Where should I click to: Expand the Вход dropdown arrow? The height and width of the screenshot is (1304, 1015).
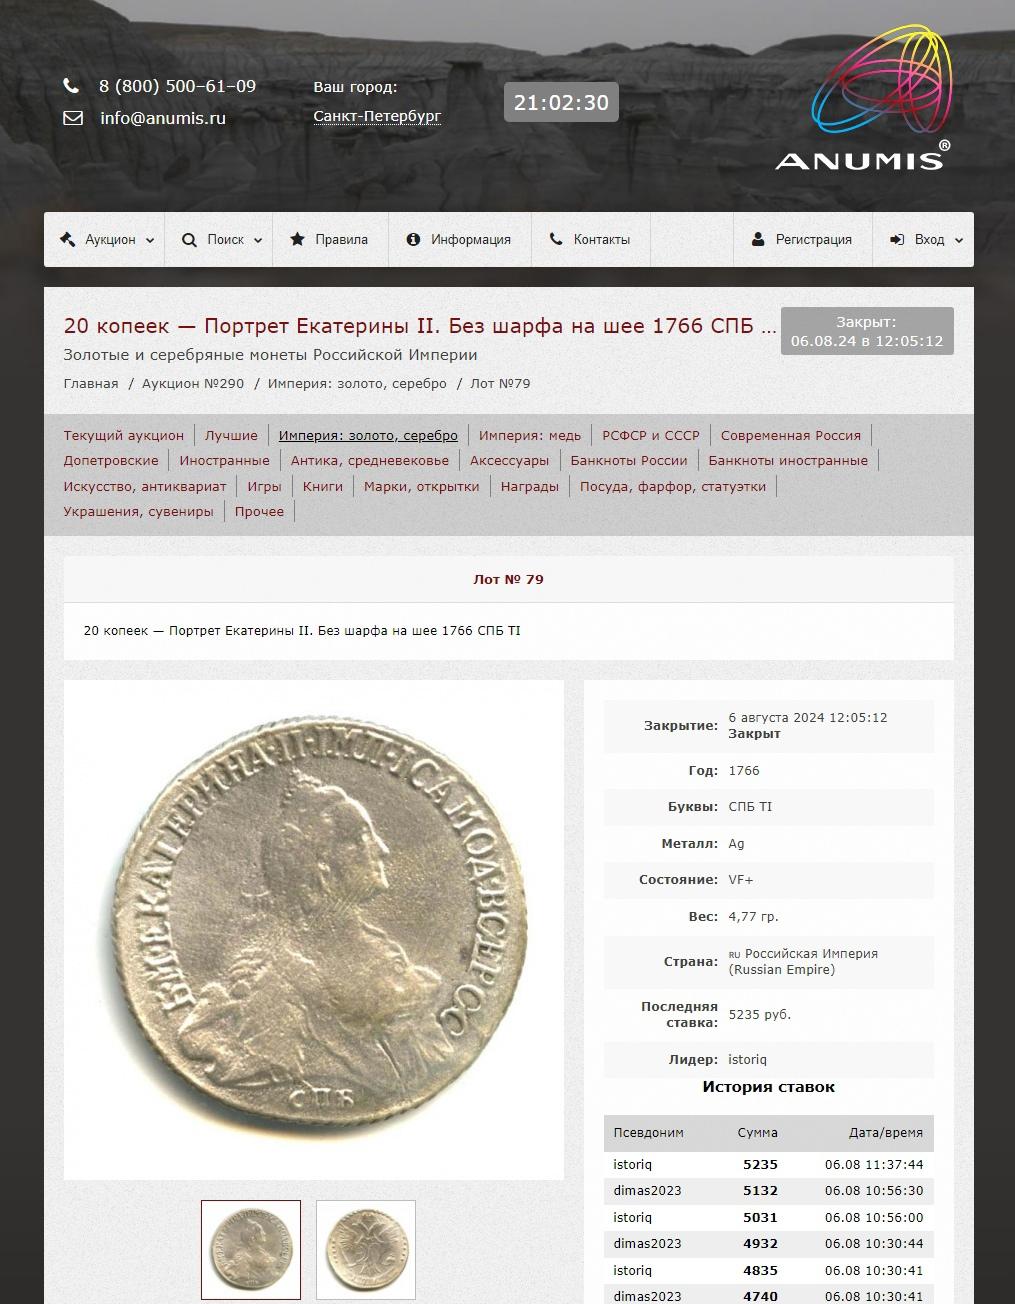click(x=959, y=240)
